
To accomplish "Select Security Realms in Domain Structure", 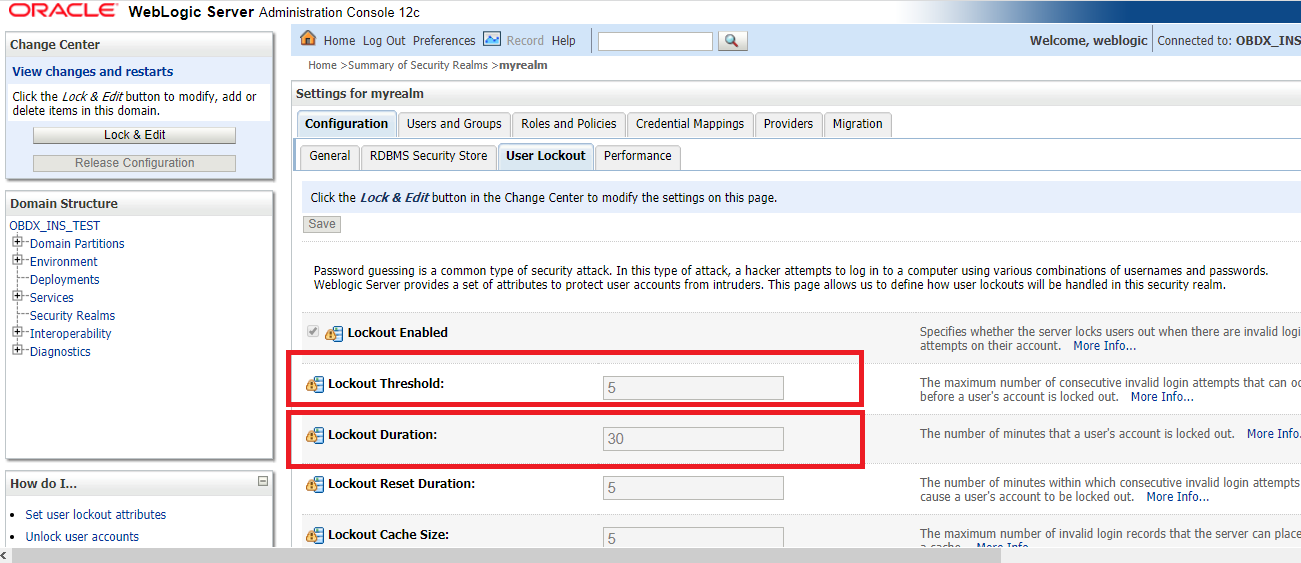I will point(72,316).
